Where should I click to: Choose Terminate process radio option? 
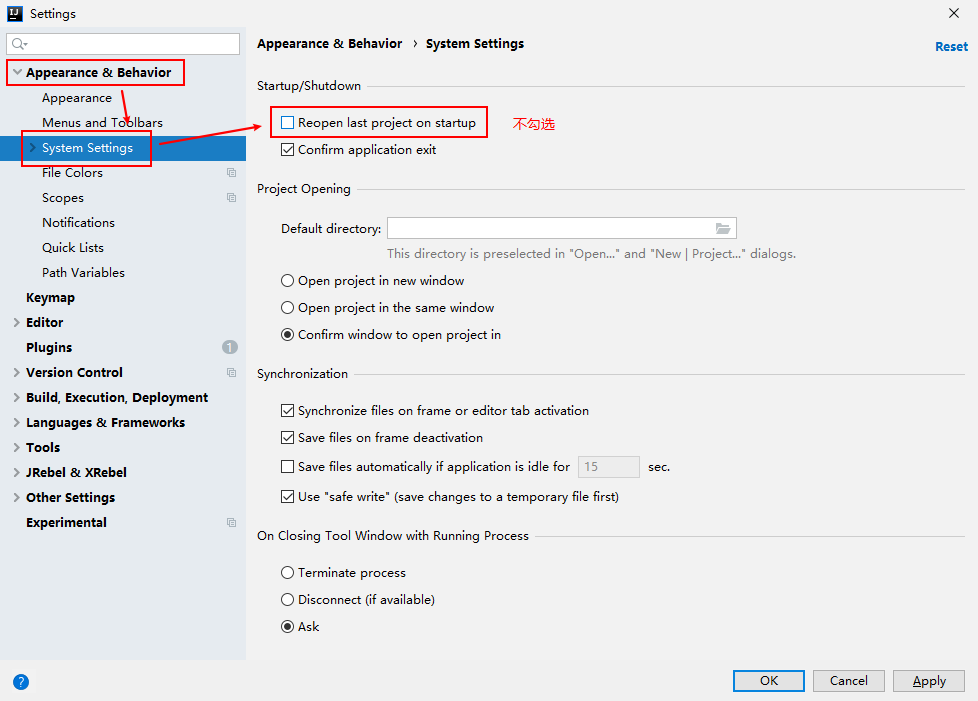[x=288, y=573]
